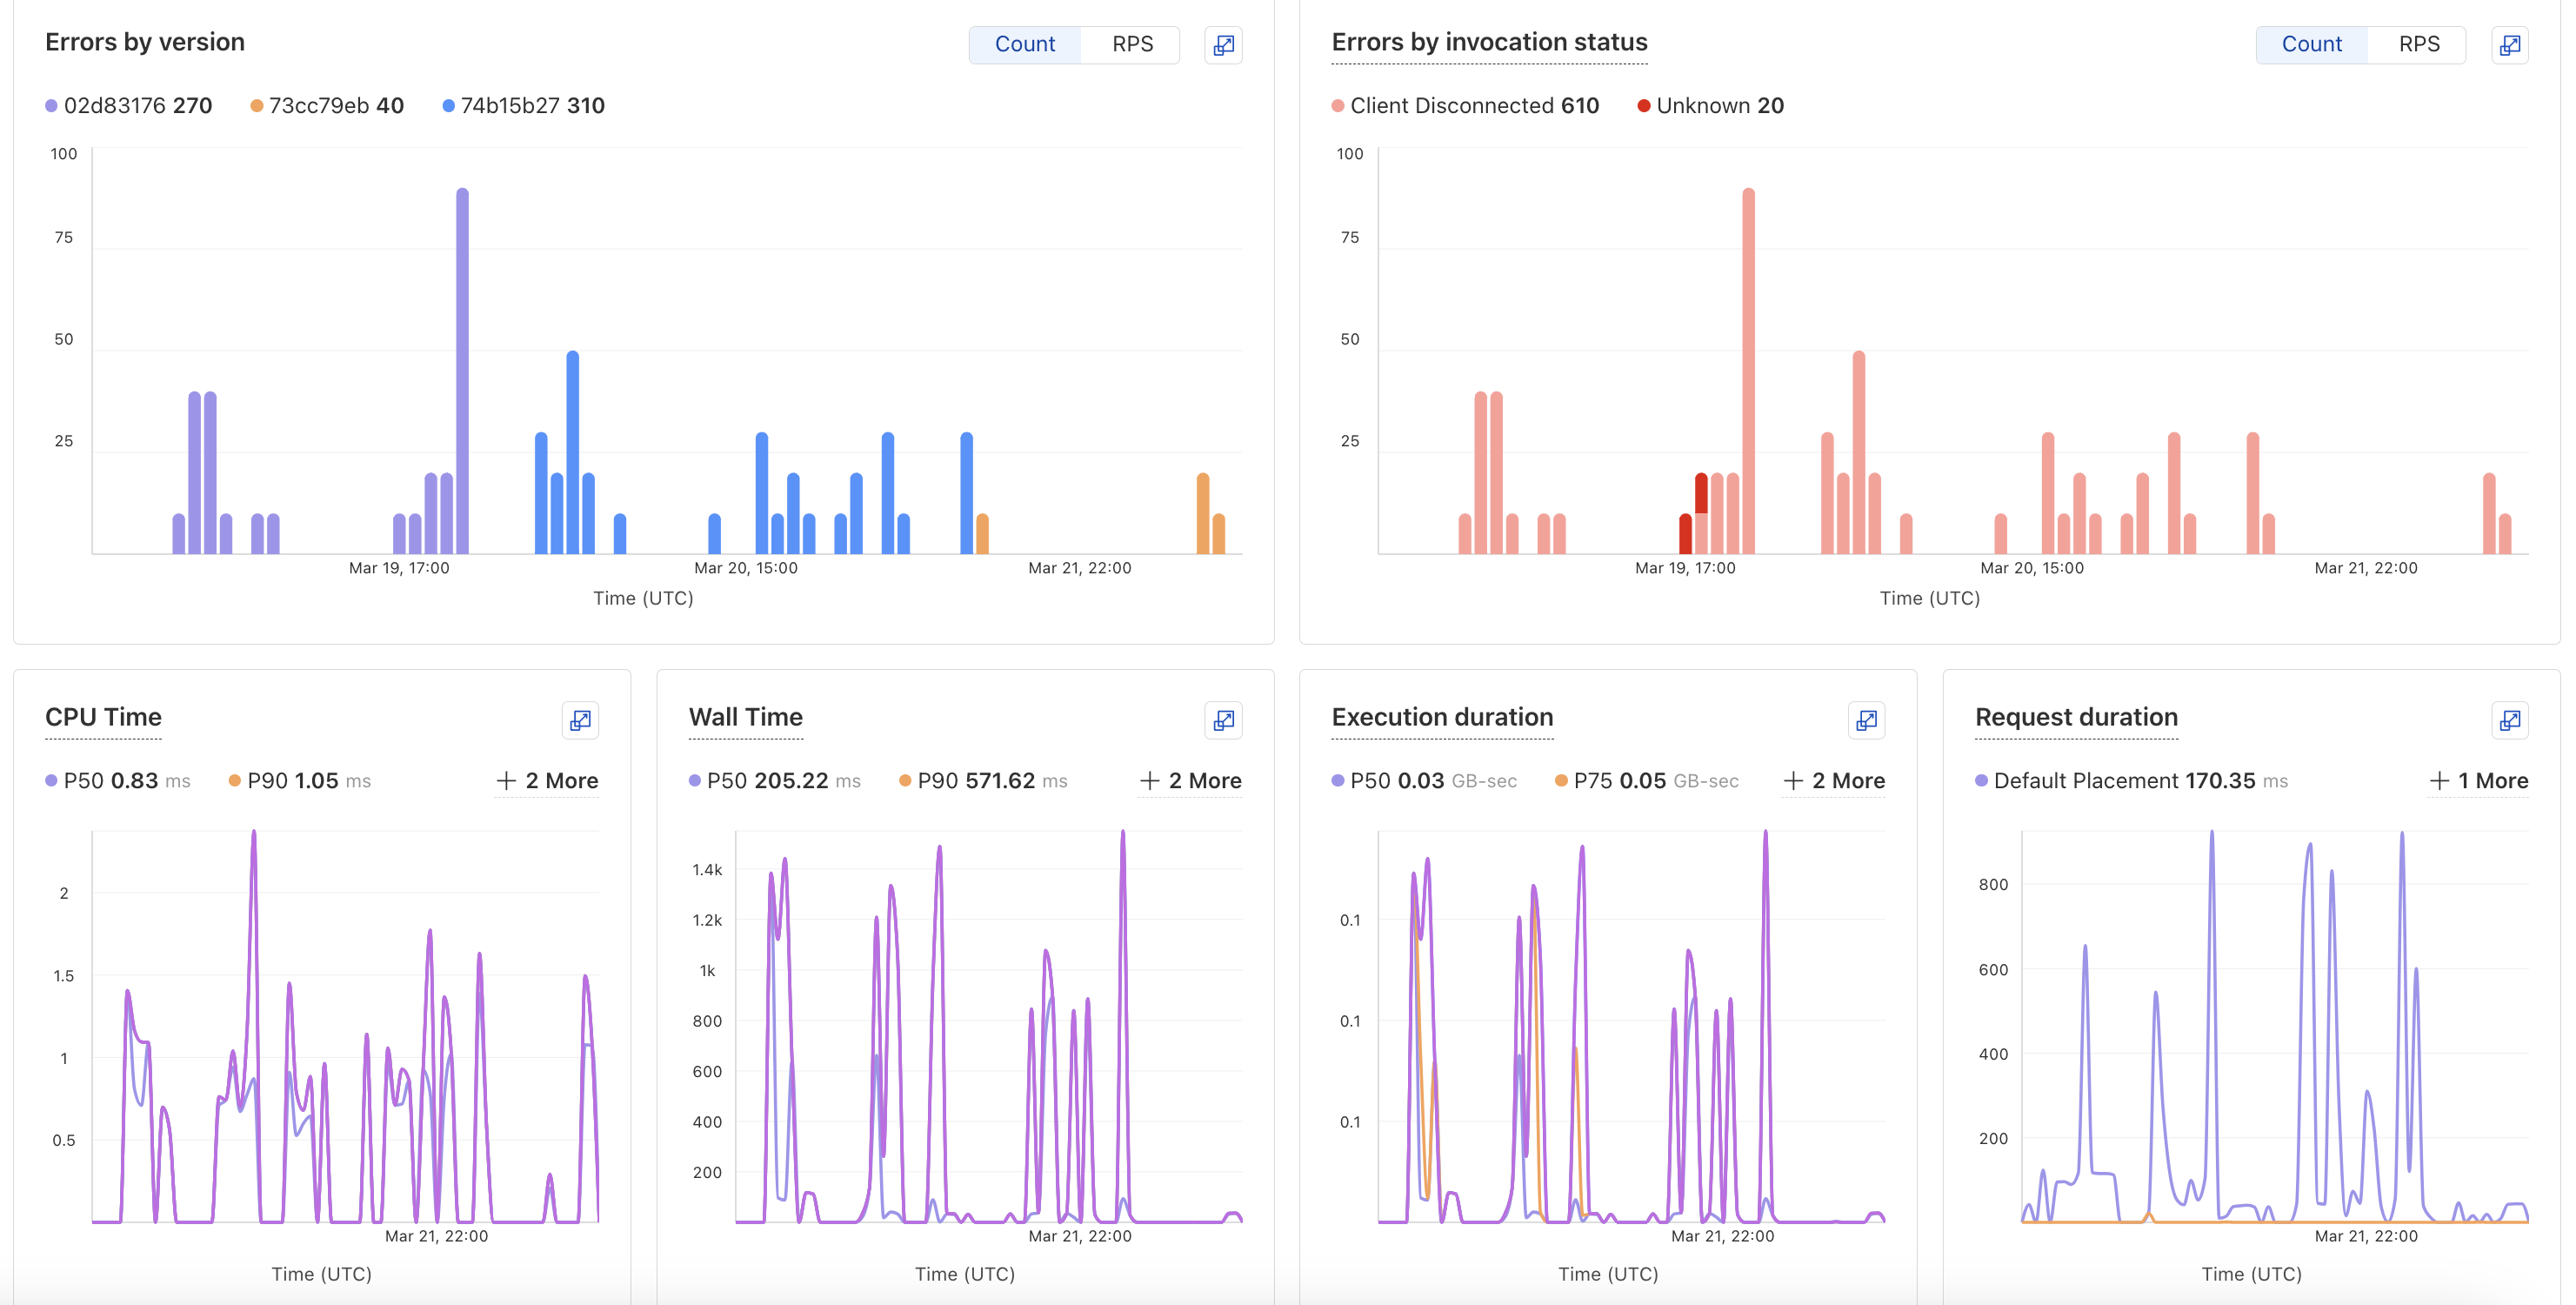Select Count in Errors by version
This screenshot has height=1305, width=2576.
(x=1024, y=44)
